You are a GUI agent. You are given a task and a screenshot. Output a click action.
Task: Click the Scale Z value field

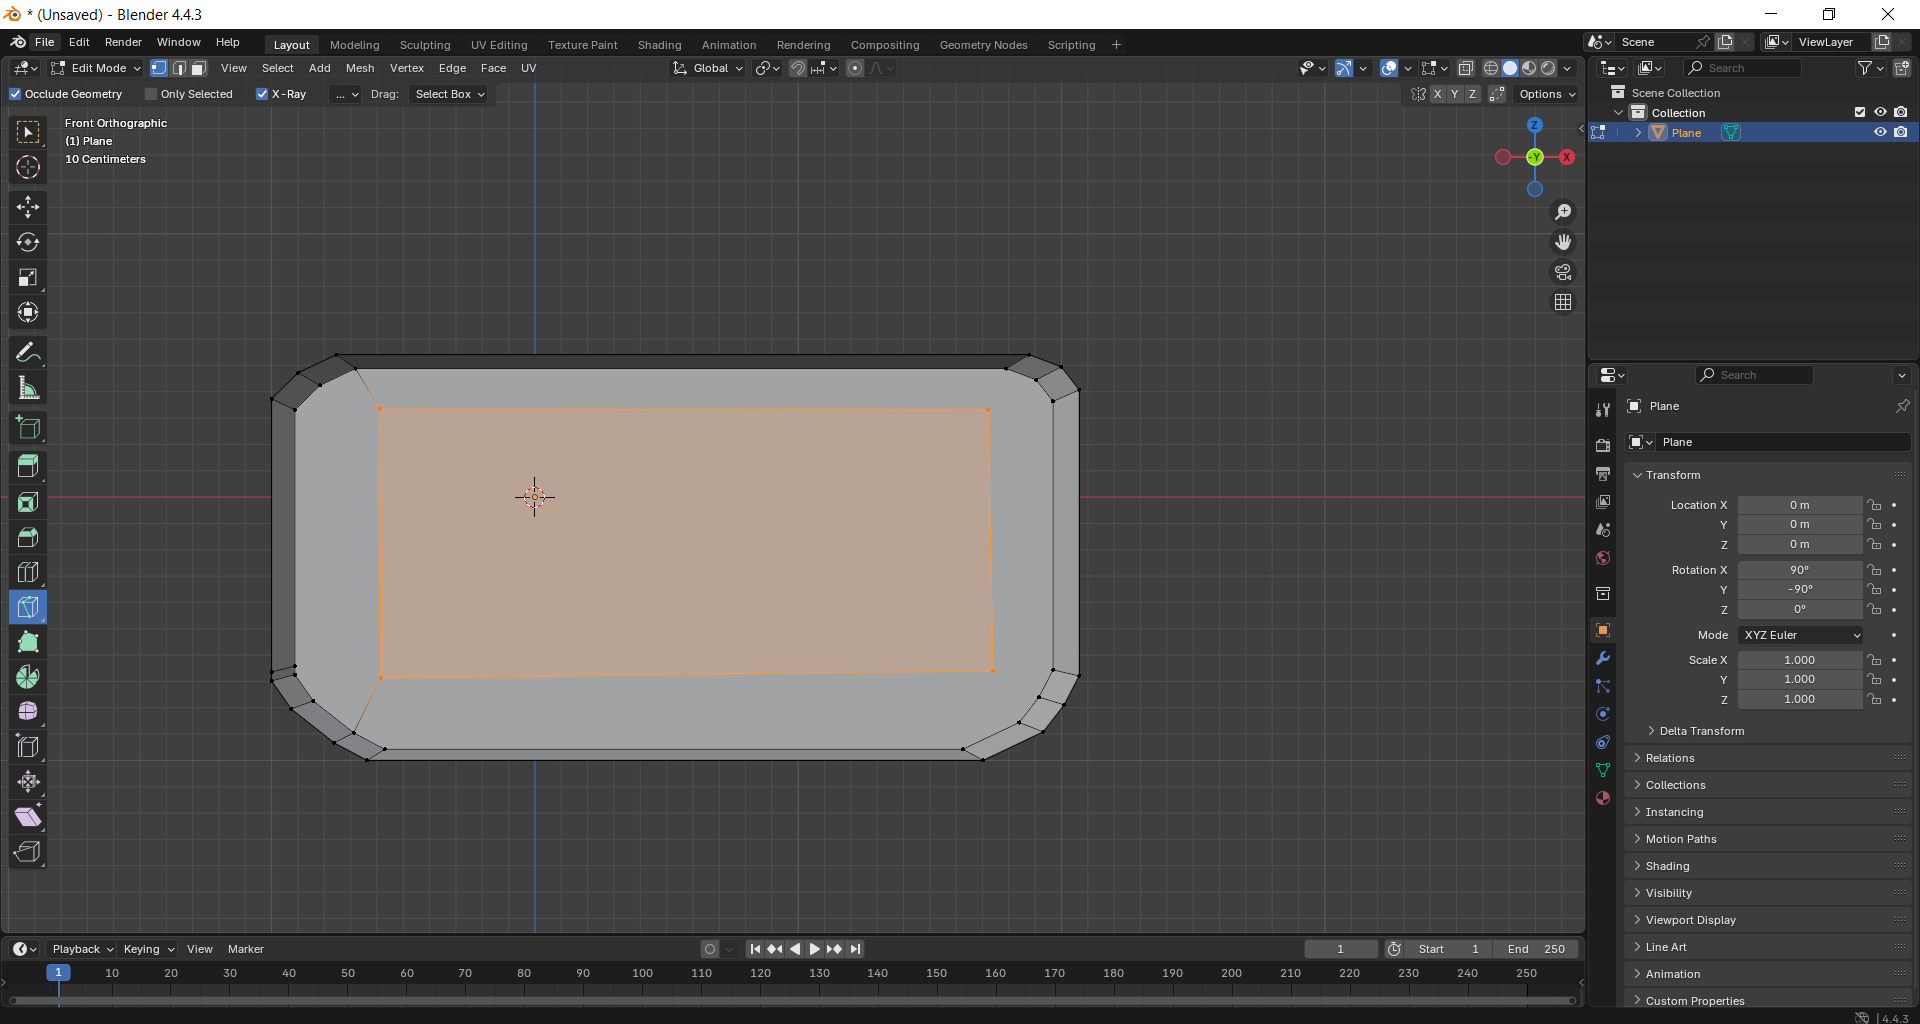[1800, 699]
